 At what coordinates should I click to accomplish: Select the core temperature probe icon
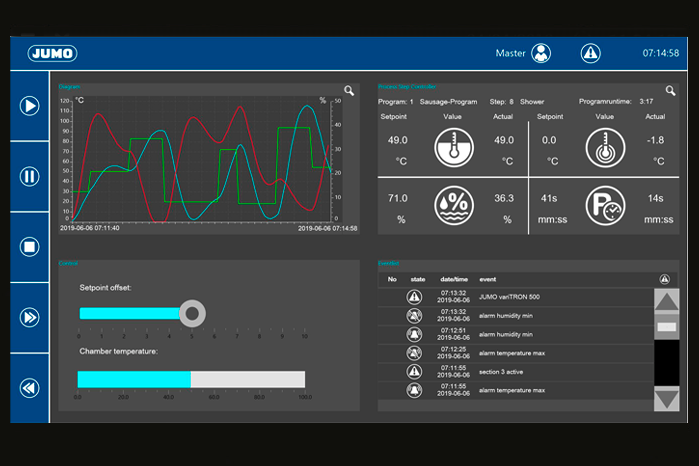coord(605,148)
